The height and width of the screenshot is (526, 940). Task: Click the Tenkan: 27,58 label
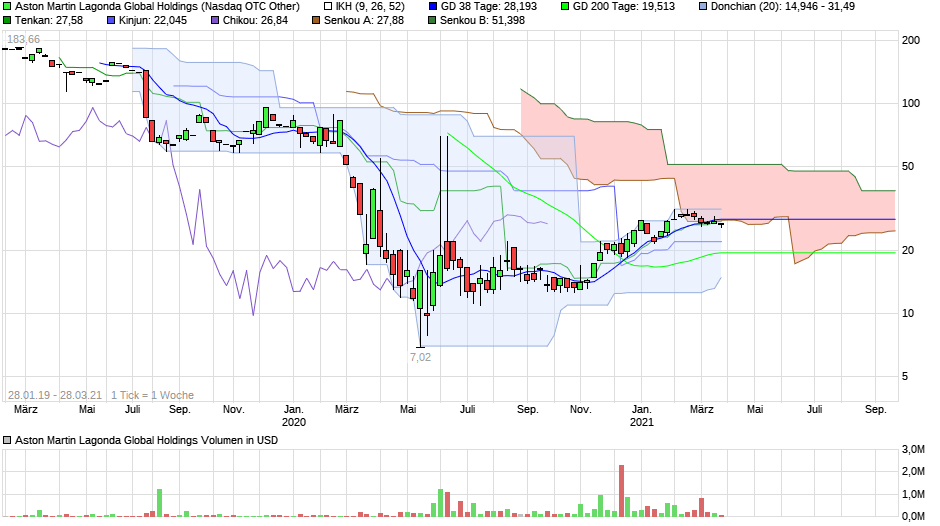pyautogui.click(x=49, y=20)
